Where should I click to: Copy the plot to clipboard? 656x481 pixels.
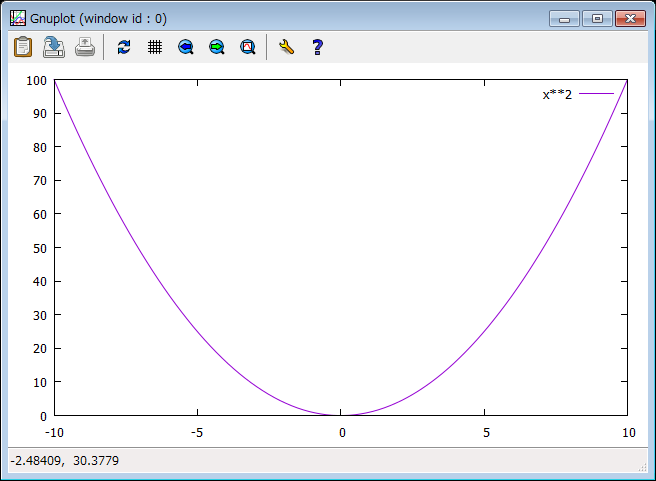22,46
